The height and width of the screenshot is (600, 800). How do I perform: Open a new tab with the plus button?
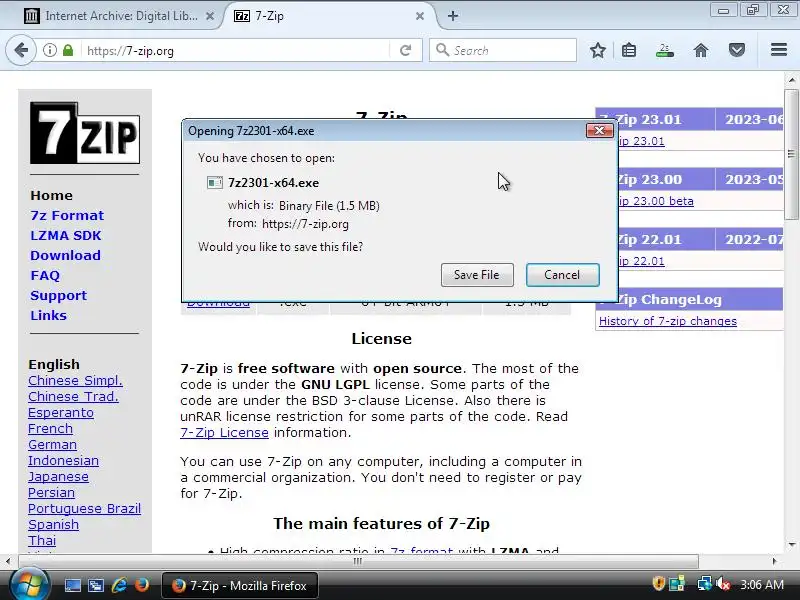pos(453,16)
